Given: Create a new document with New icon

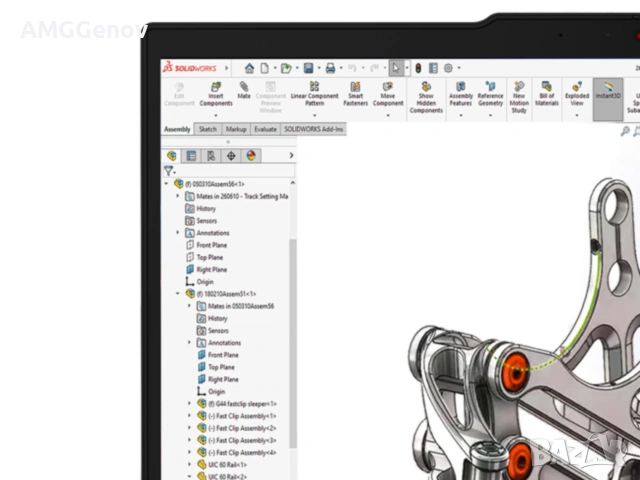Looking at the screenshot, I should (264, 68).
